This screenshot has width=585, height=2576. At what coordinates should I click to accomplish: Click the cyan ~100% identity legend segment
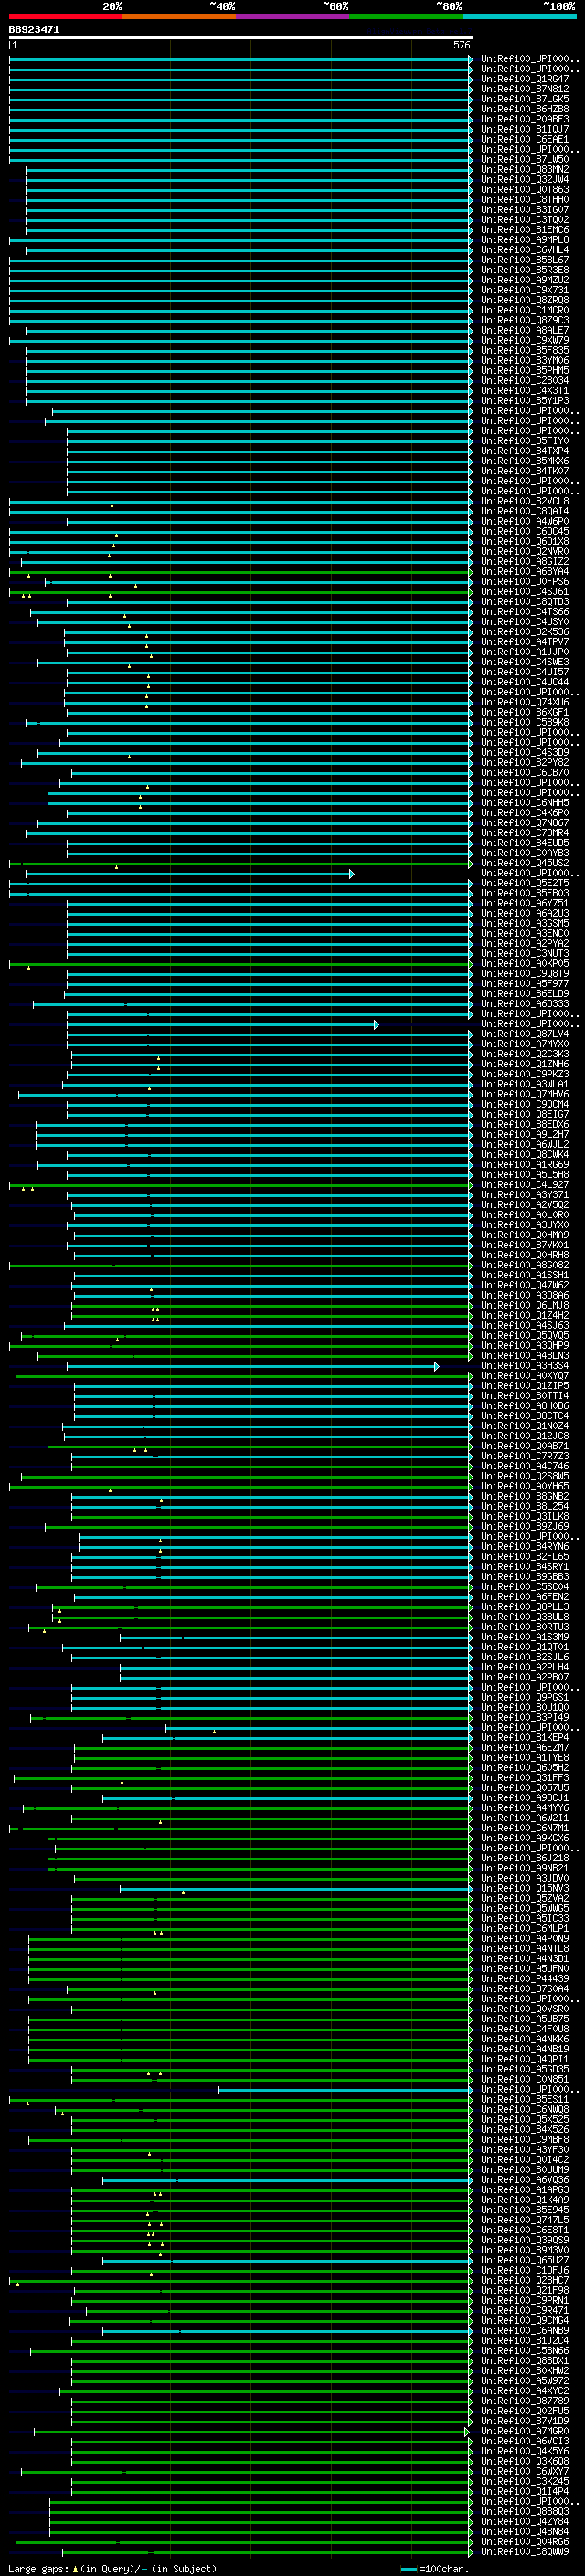518,16
